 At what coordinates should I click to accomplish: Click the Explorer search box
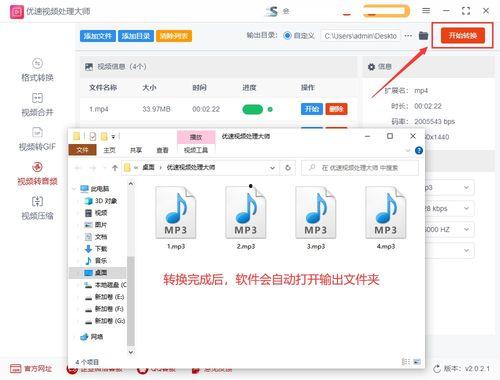pos(360,168)
